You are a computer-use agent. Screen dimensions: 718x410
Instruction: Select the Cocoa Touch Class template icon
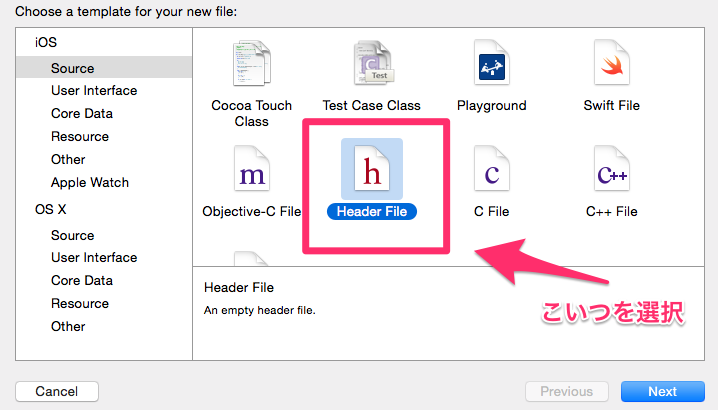click(251, 63)
